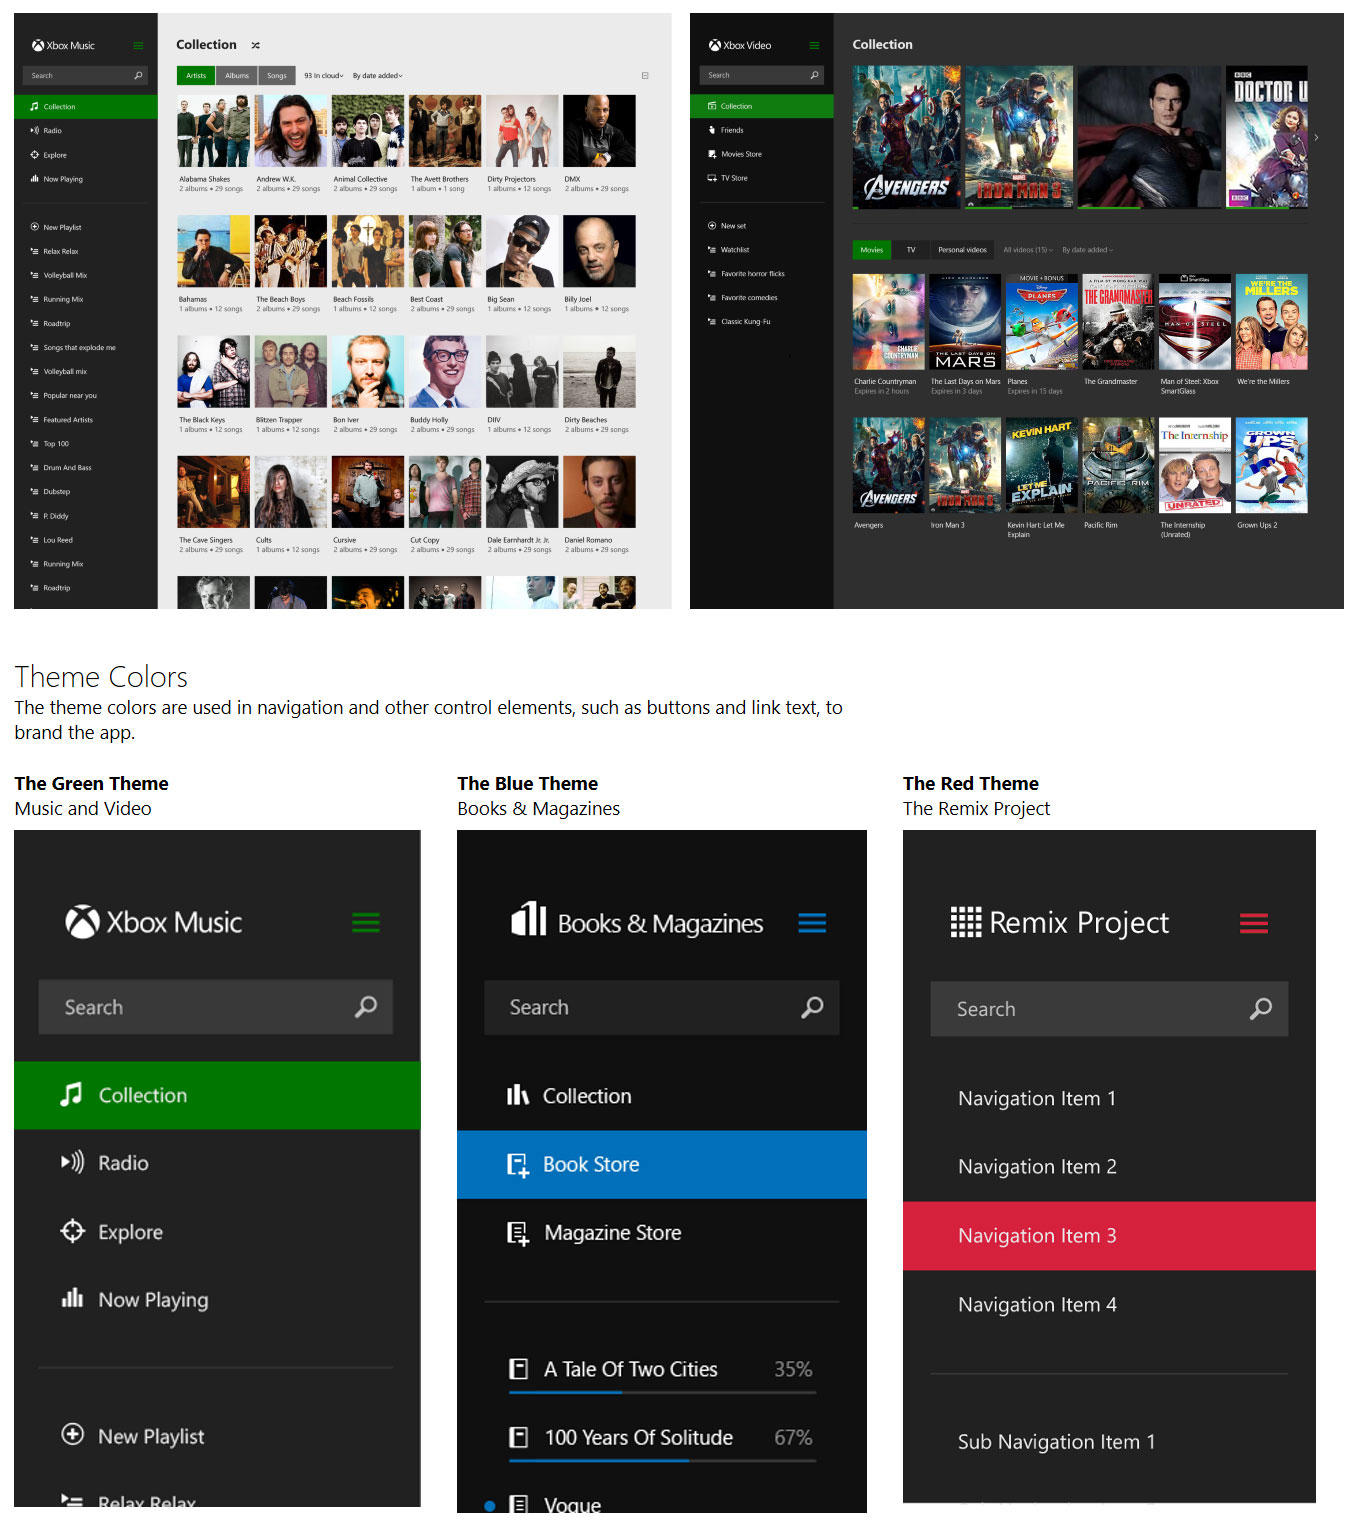This screenshot has width=1367, height=1527.
Task: Click the Xbox logo beside large Xbox Music title
Action: tap(82, 921)
